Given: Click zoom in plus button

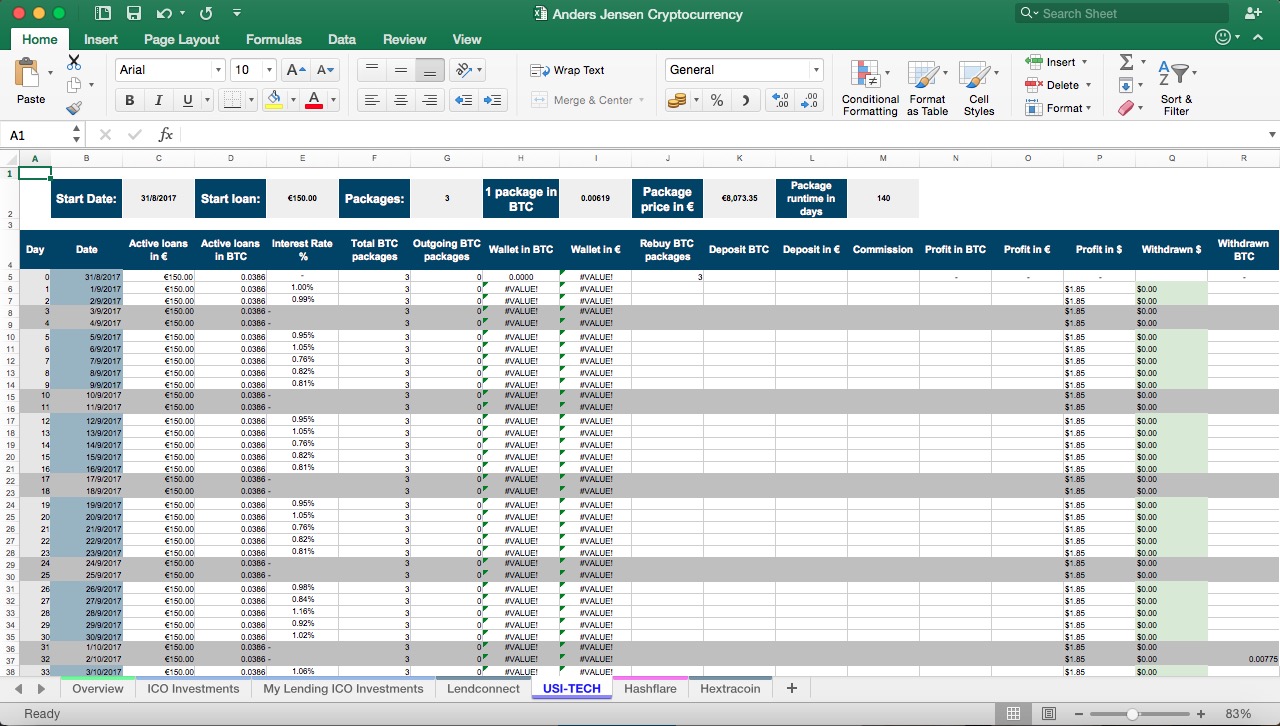Looking at the screenshot, I should pos(1203,713).
